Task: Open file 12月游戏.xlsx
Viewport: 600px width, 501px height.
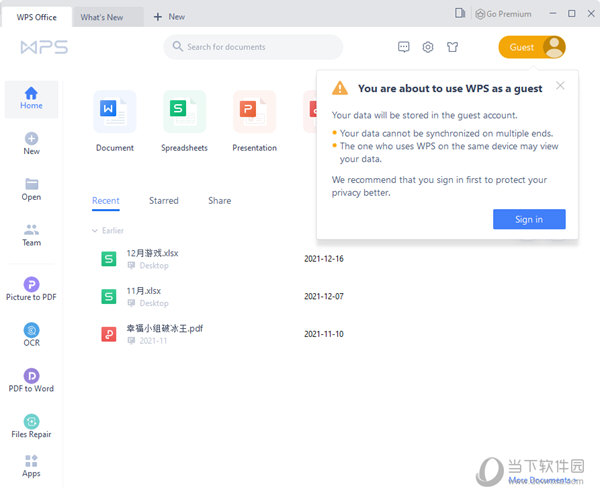Action: pyautogui.click(x=152, y=253)
